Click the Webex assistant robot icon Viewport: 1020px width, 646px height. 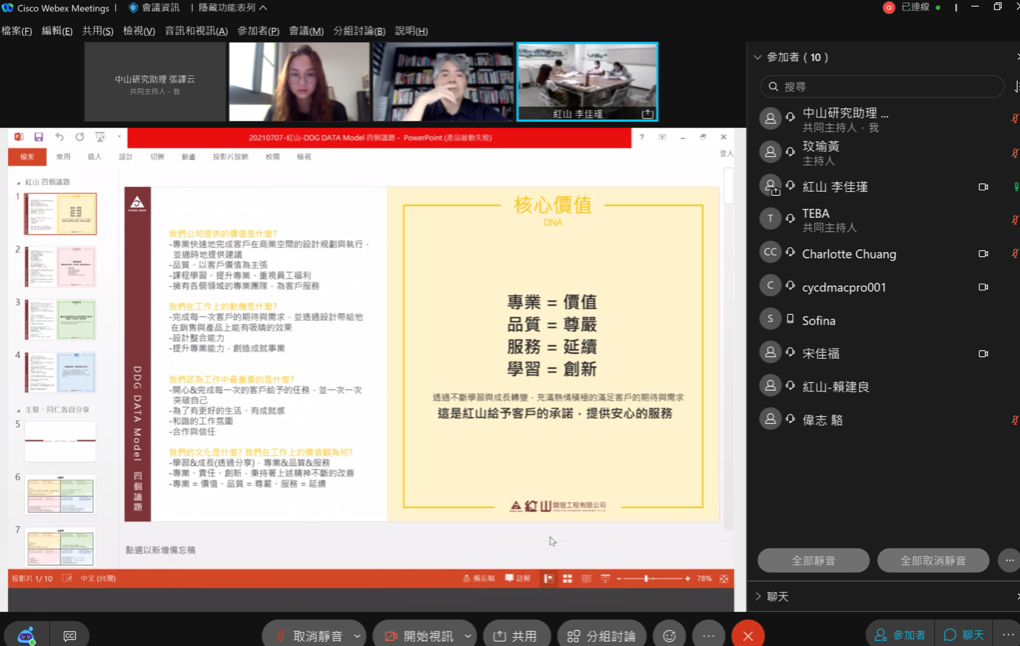tap(26, 636)
